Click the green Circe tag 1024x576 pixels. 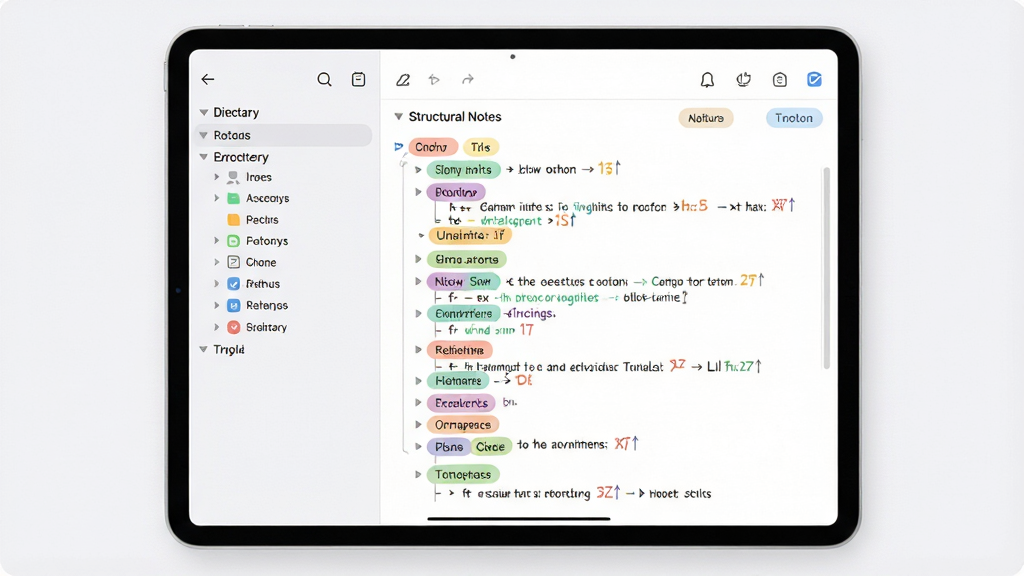coord(490,447)
